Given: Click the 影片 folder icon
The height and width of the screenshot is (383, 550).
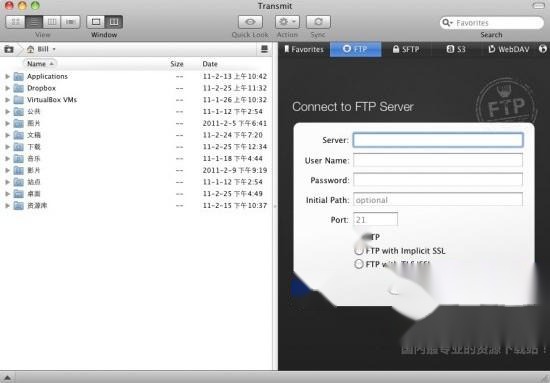Looking at the screenshot, I should coord(19,170).
